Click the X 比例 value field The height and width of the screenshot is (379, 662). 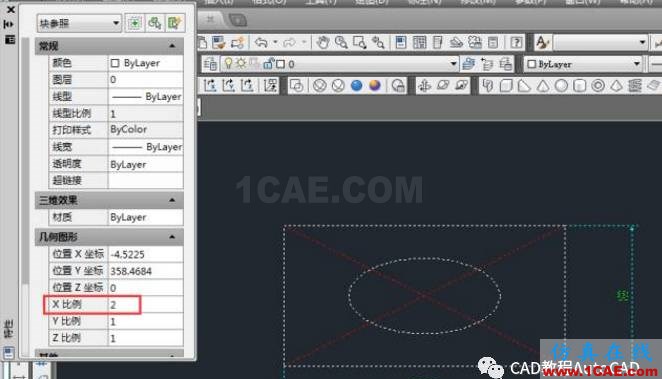point(146,304)
